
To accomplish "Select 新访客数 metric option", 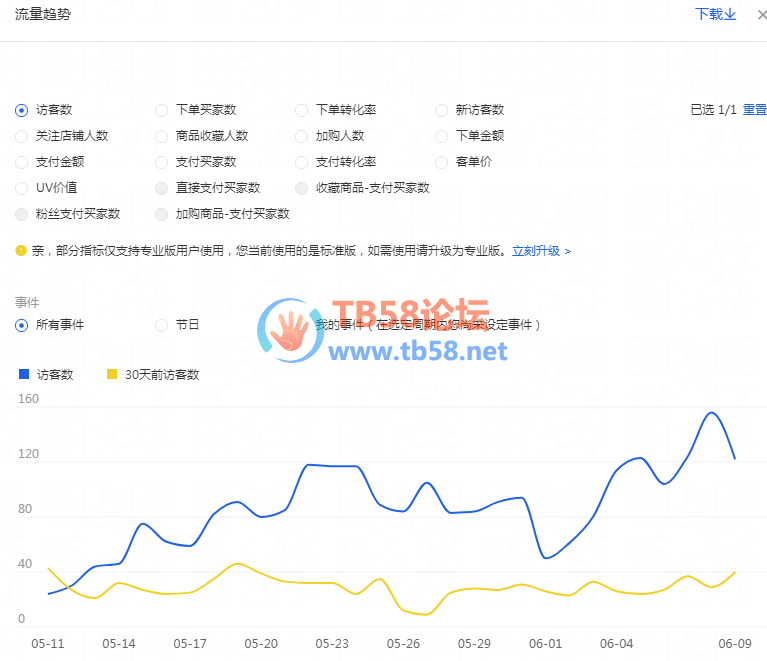I will tap(442, 110).
